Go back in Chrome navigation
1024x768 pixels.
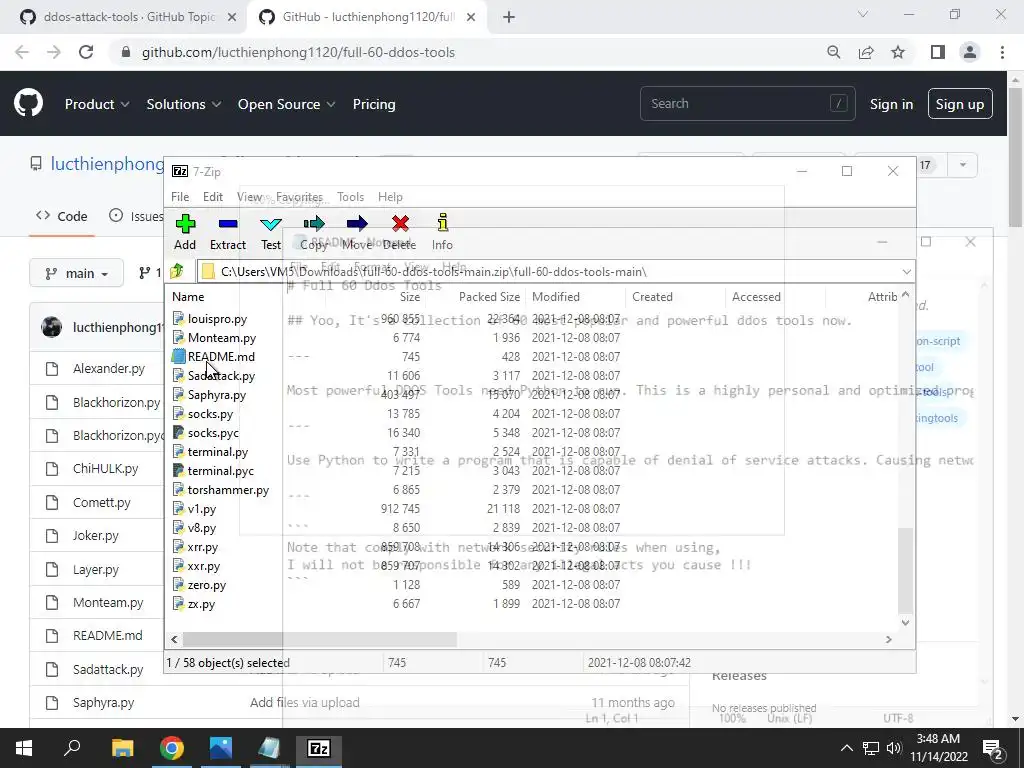[22, 52]
